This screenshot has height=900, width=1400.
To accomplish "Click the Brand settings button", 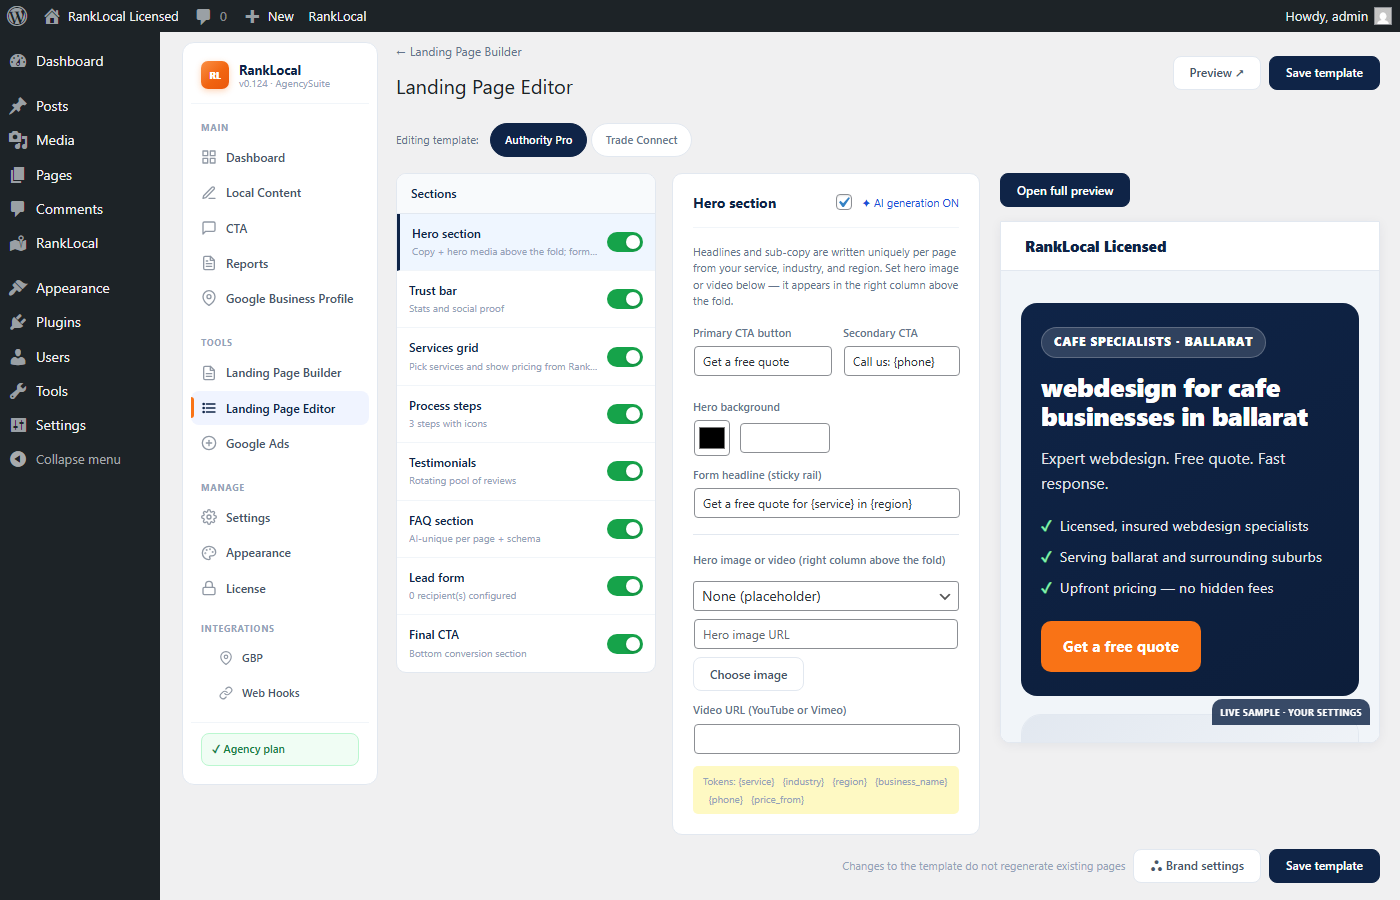I will (x=1197, y=866).
